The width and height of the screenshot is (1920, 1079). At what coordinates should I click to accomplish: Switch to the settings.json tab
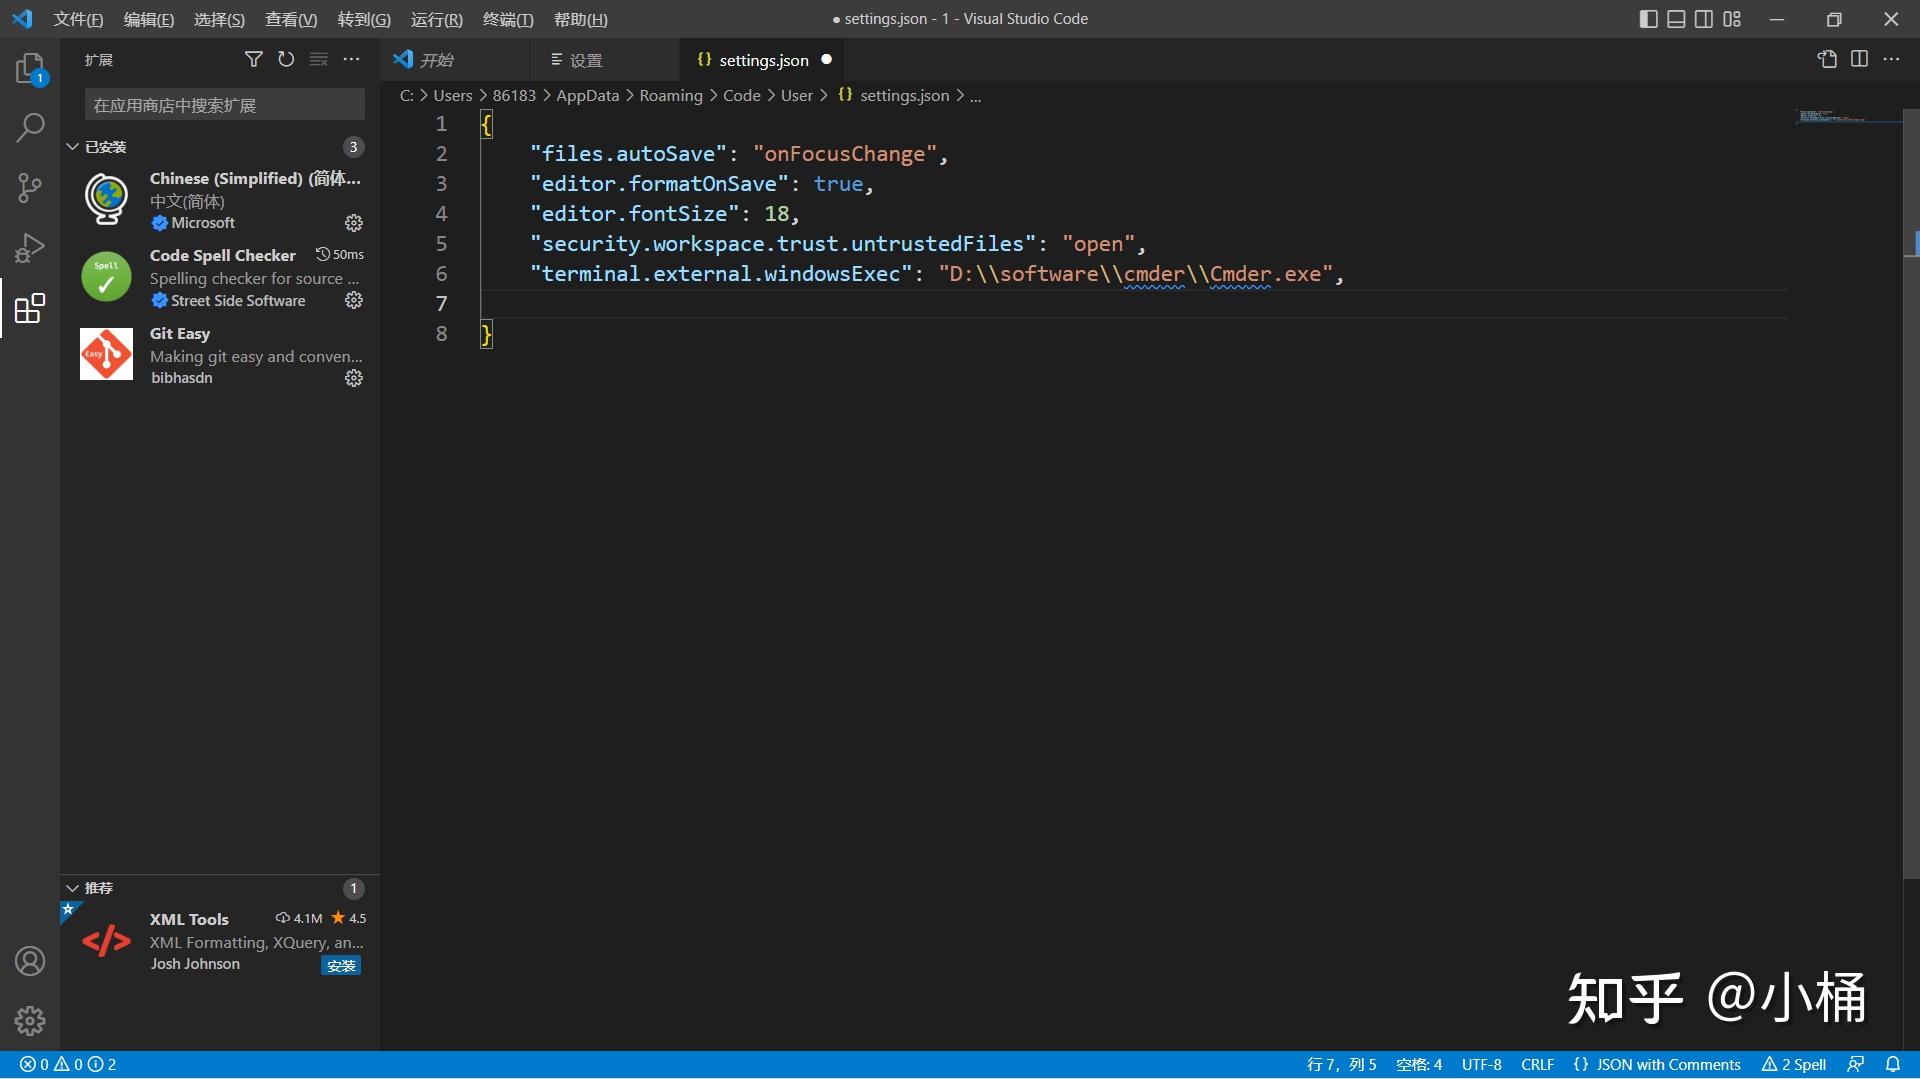click(x=763, y=60)
